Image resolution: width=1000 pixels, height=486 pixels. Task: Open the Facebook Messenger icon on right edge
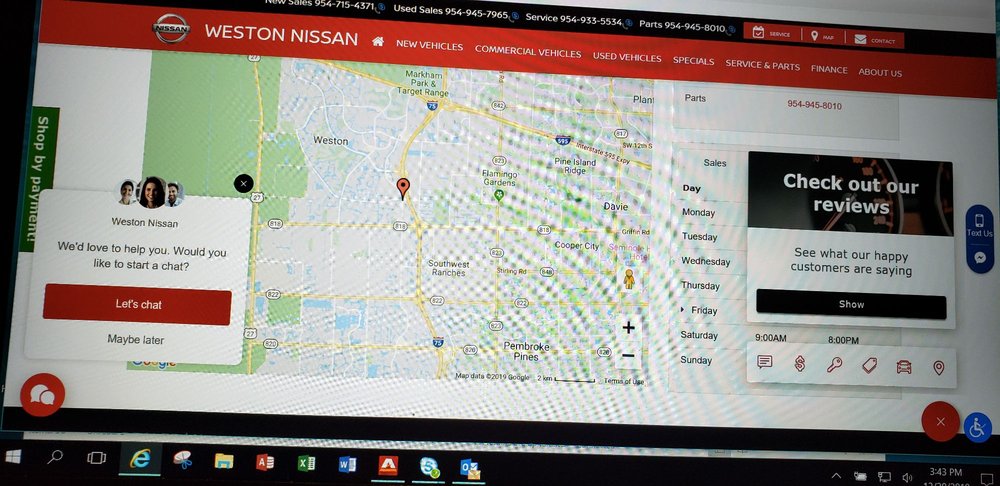click(980, 258)
